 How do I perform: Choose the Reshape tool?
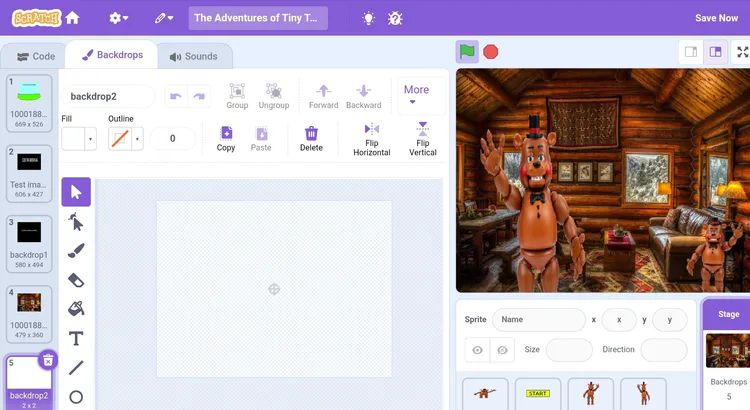(x=76, y=222)
